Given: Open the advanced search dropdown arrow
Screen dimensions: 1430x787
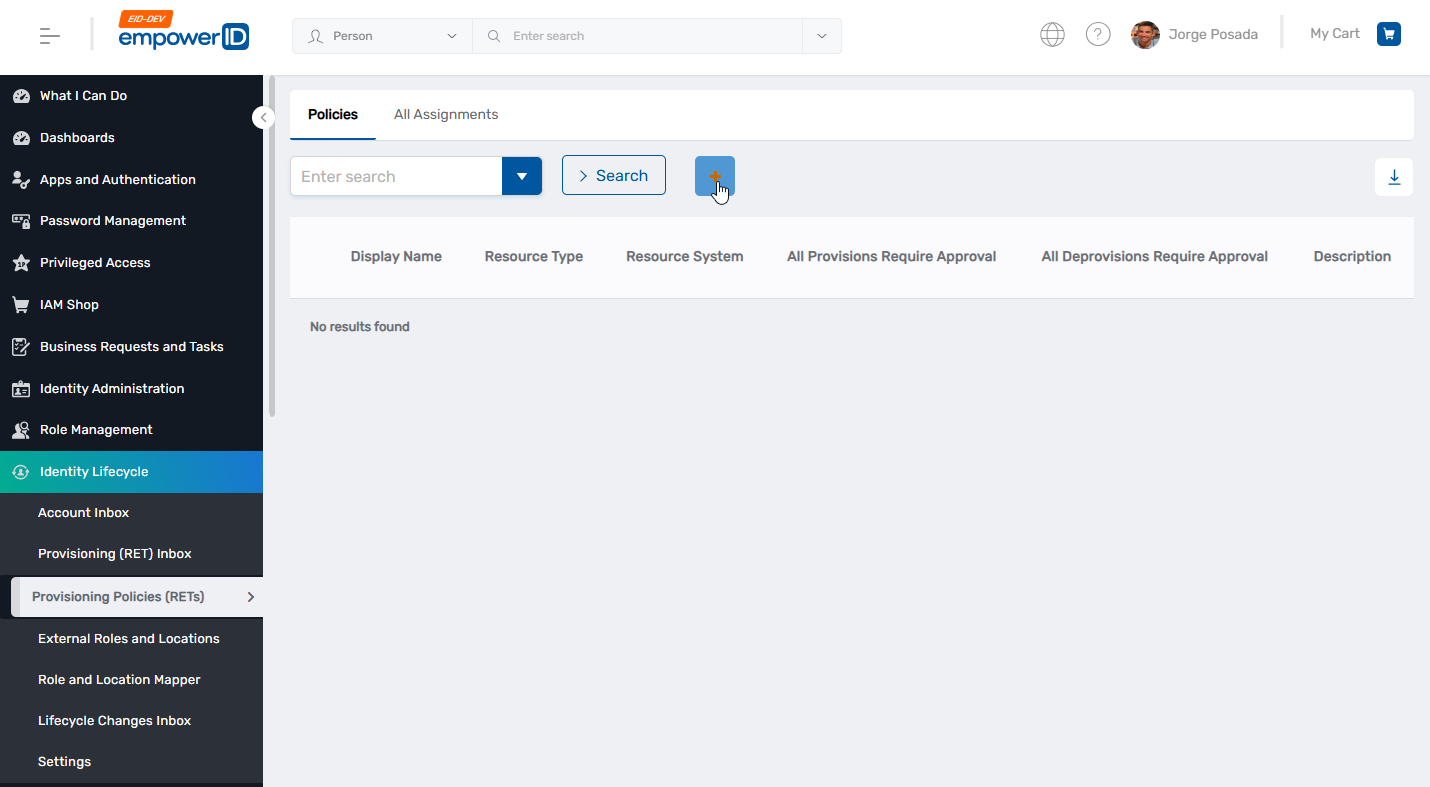Looking at the screenshot, I should [x=522, y=175].
